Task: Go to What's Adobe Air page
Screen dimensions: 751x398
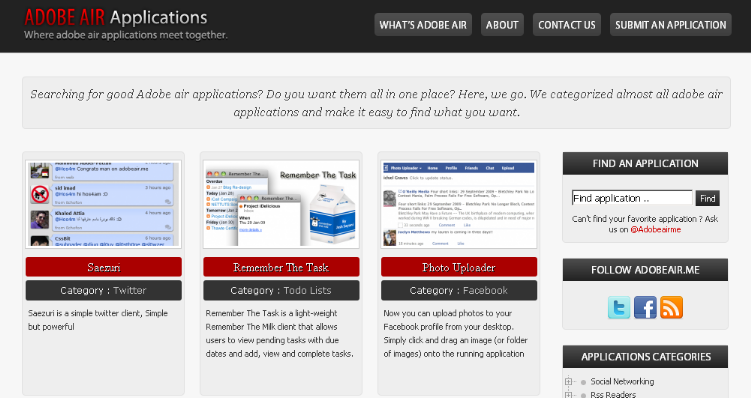Action: click(x=423, y=25)
